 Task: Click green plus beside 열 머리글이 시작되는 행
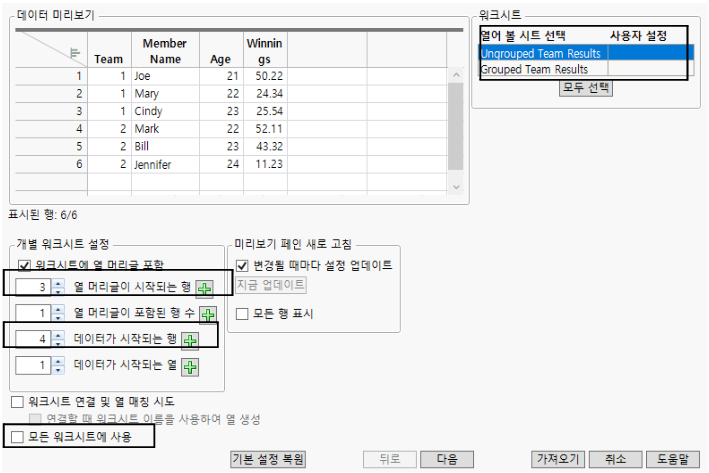(x=205, y=289)
